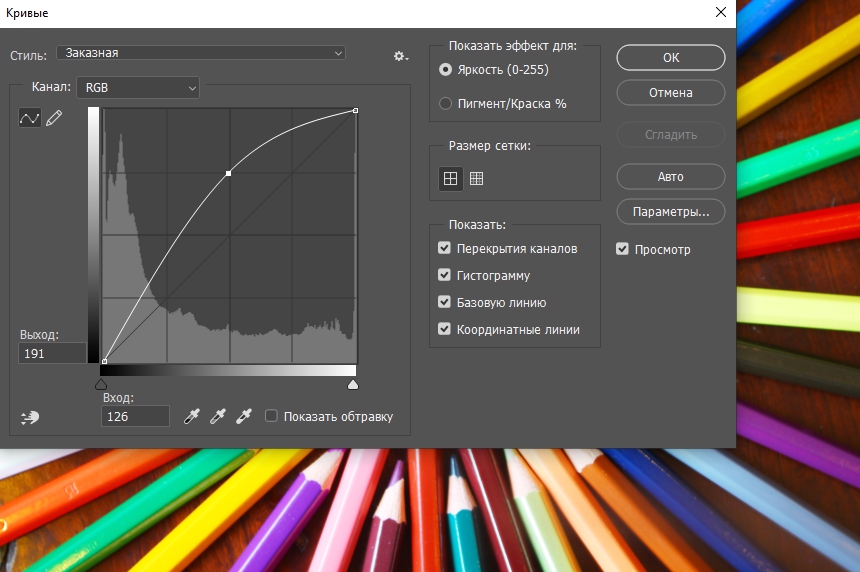Toggle Перекрытия каналов checkbox
This screenshot has height=572, width=860.
point(444,248)
